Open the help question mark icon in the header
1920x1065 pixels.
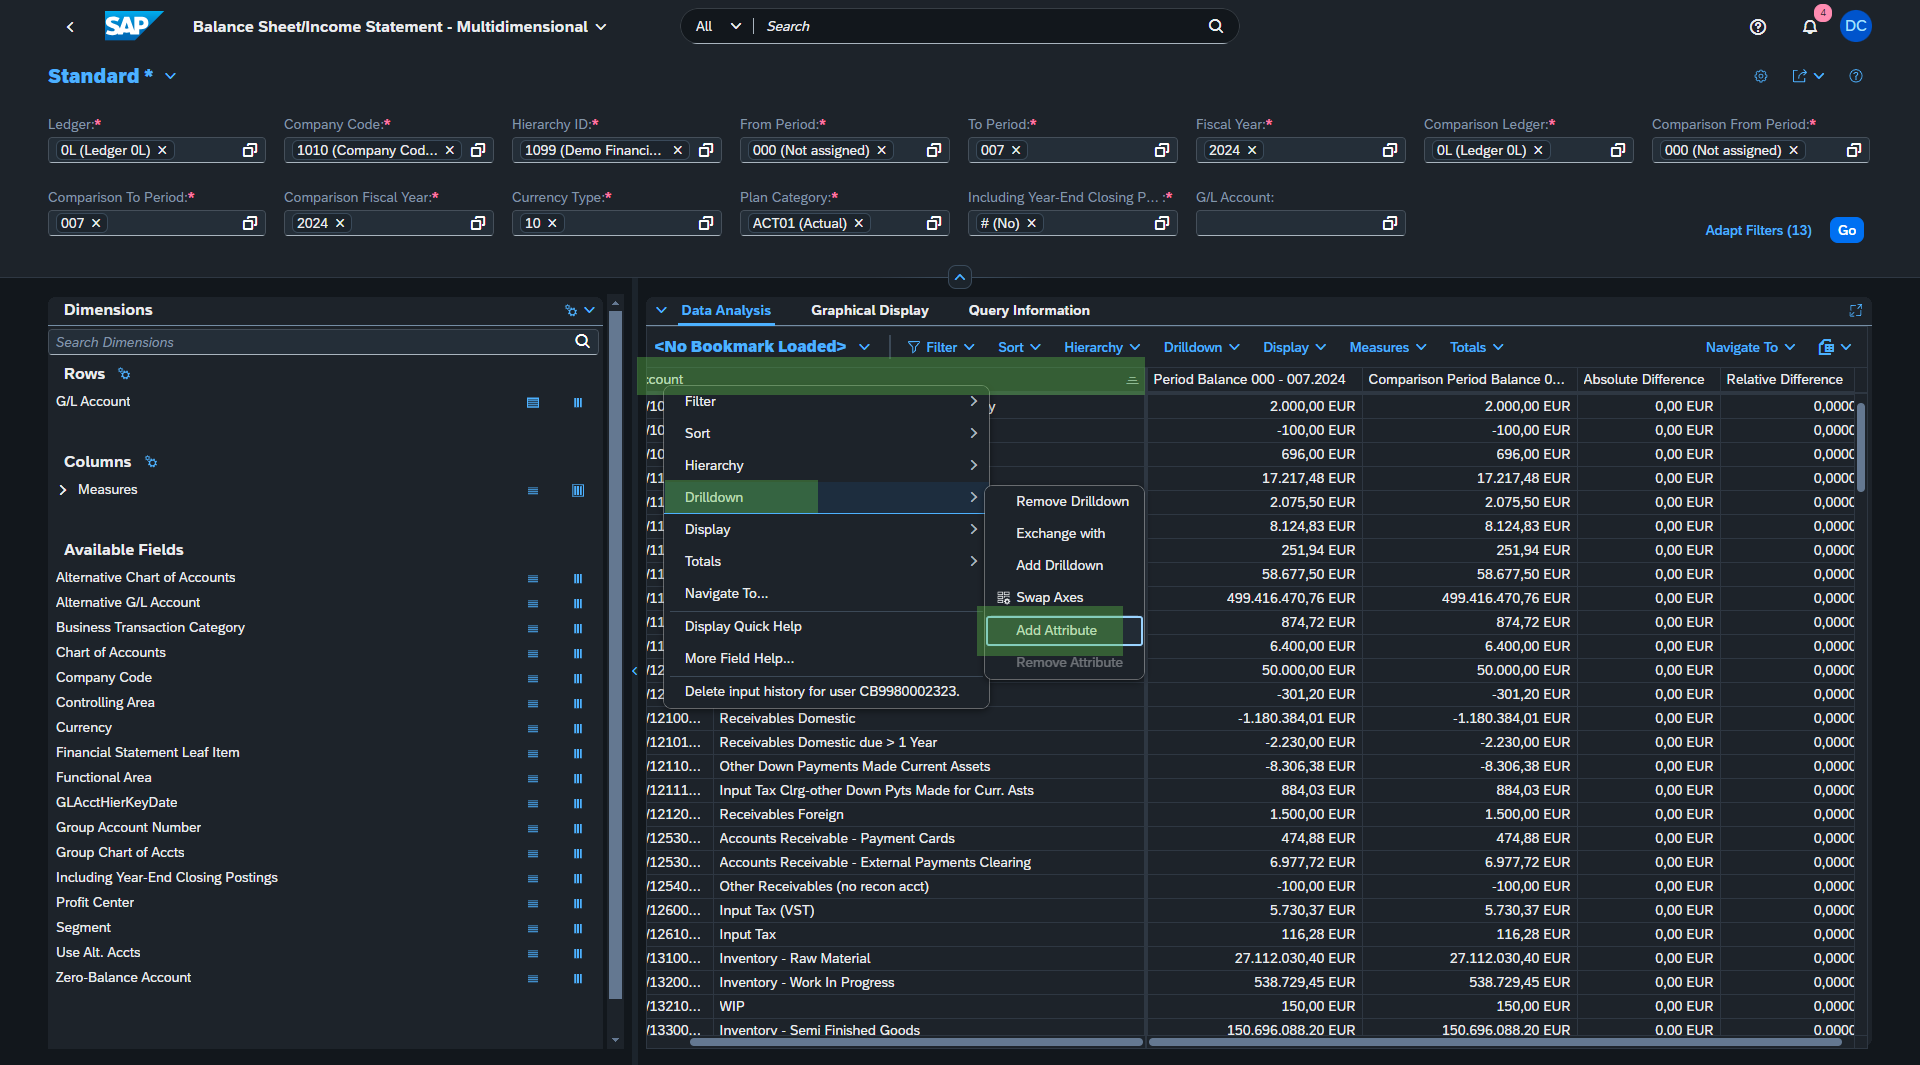1758,27
